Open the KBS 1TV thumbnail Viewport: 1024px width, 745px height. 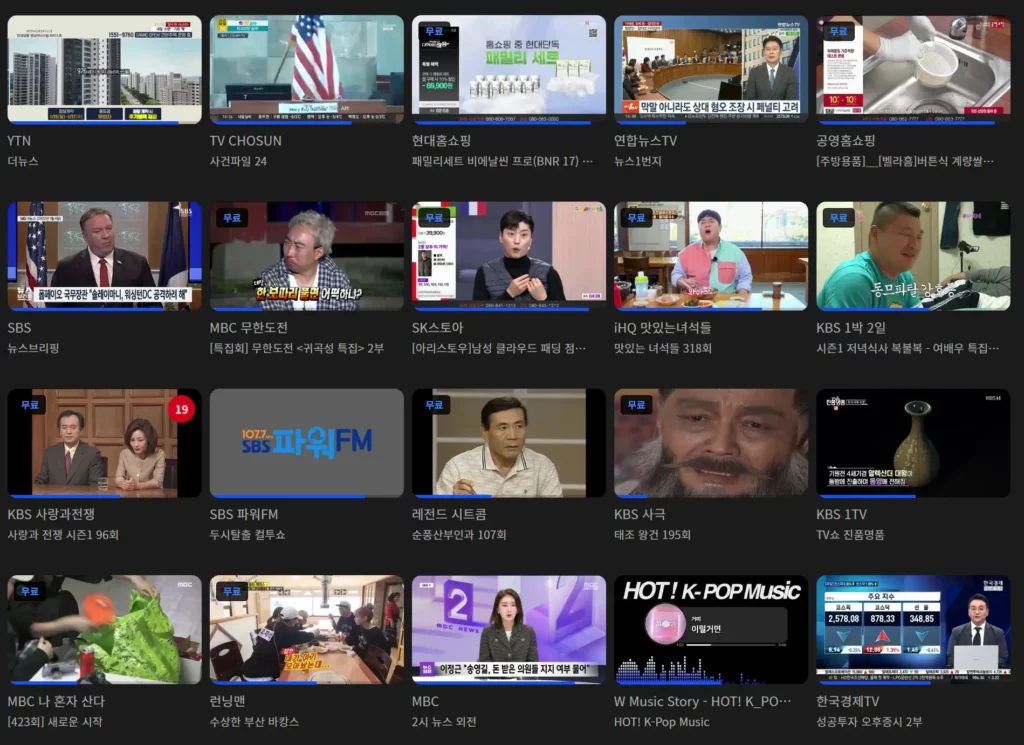point(913,443)
